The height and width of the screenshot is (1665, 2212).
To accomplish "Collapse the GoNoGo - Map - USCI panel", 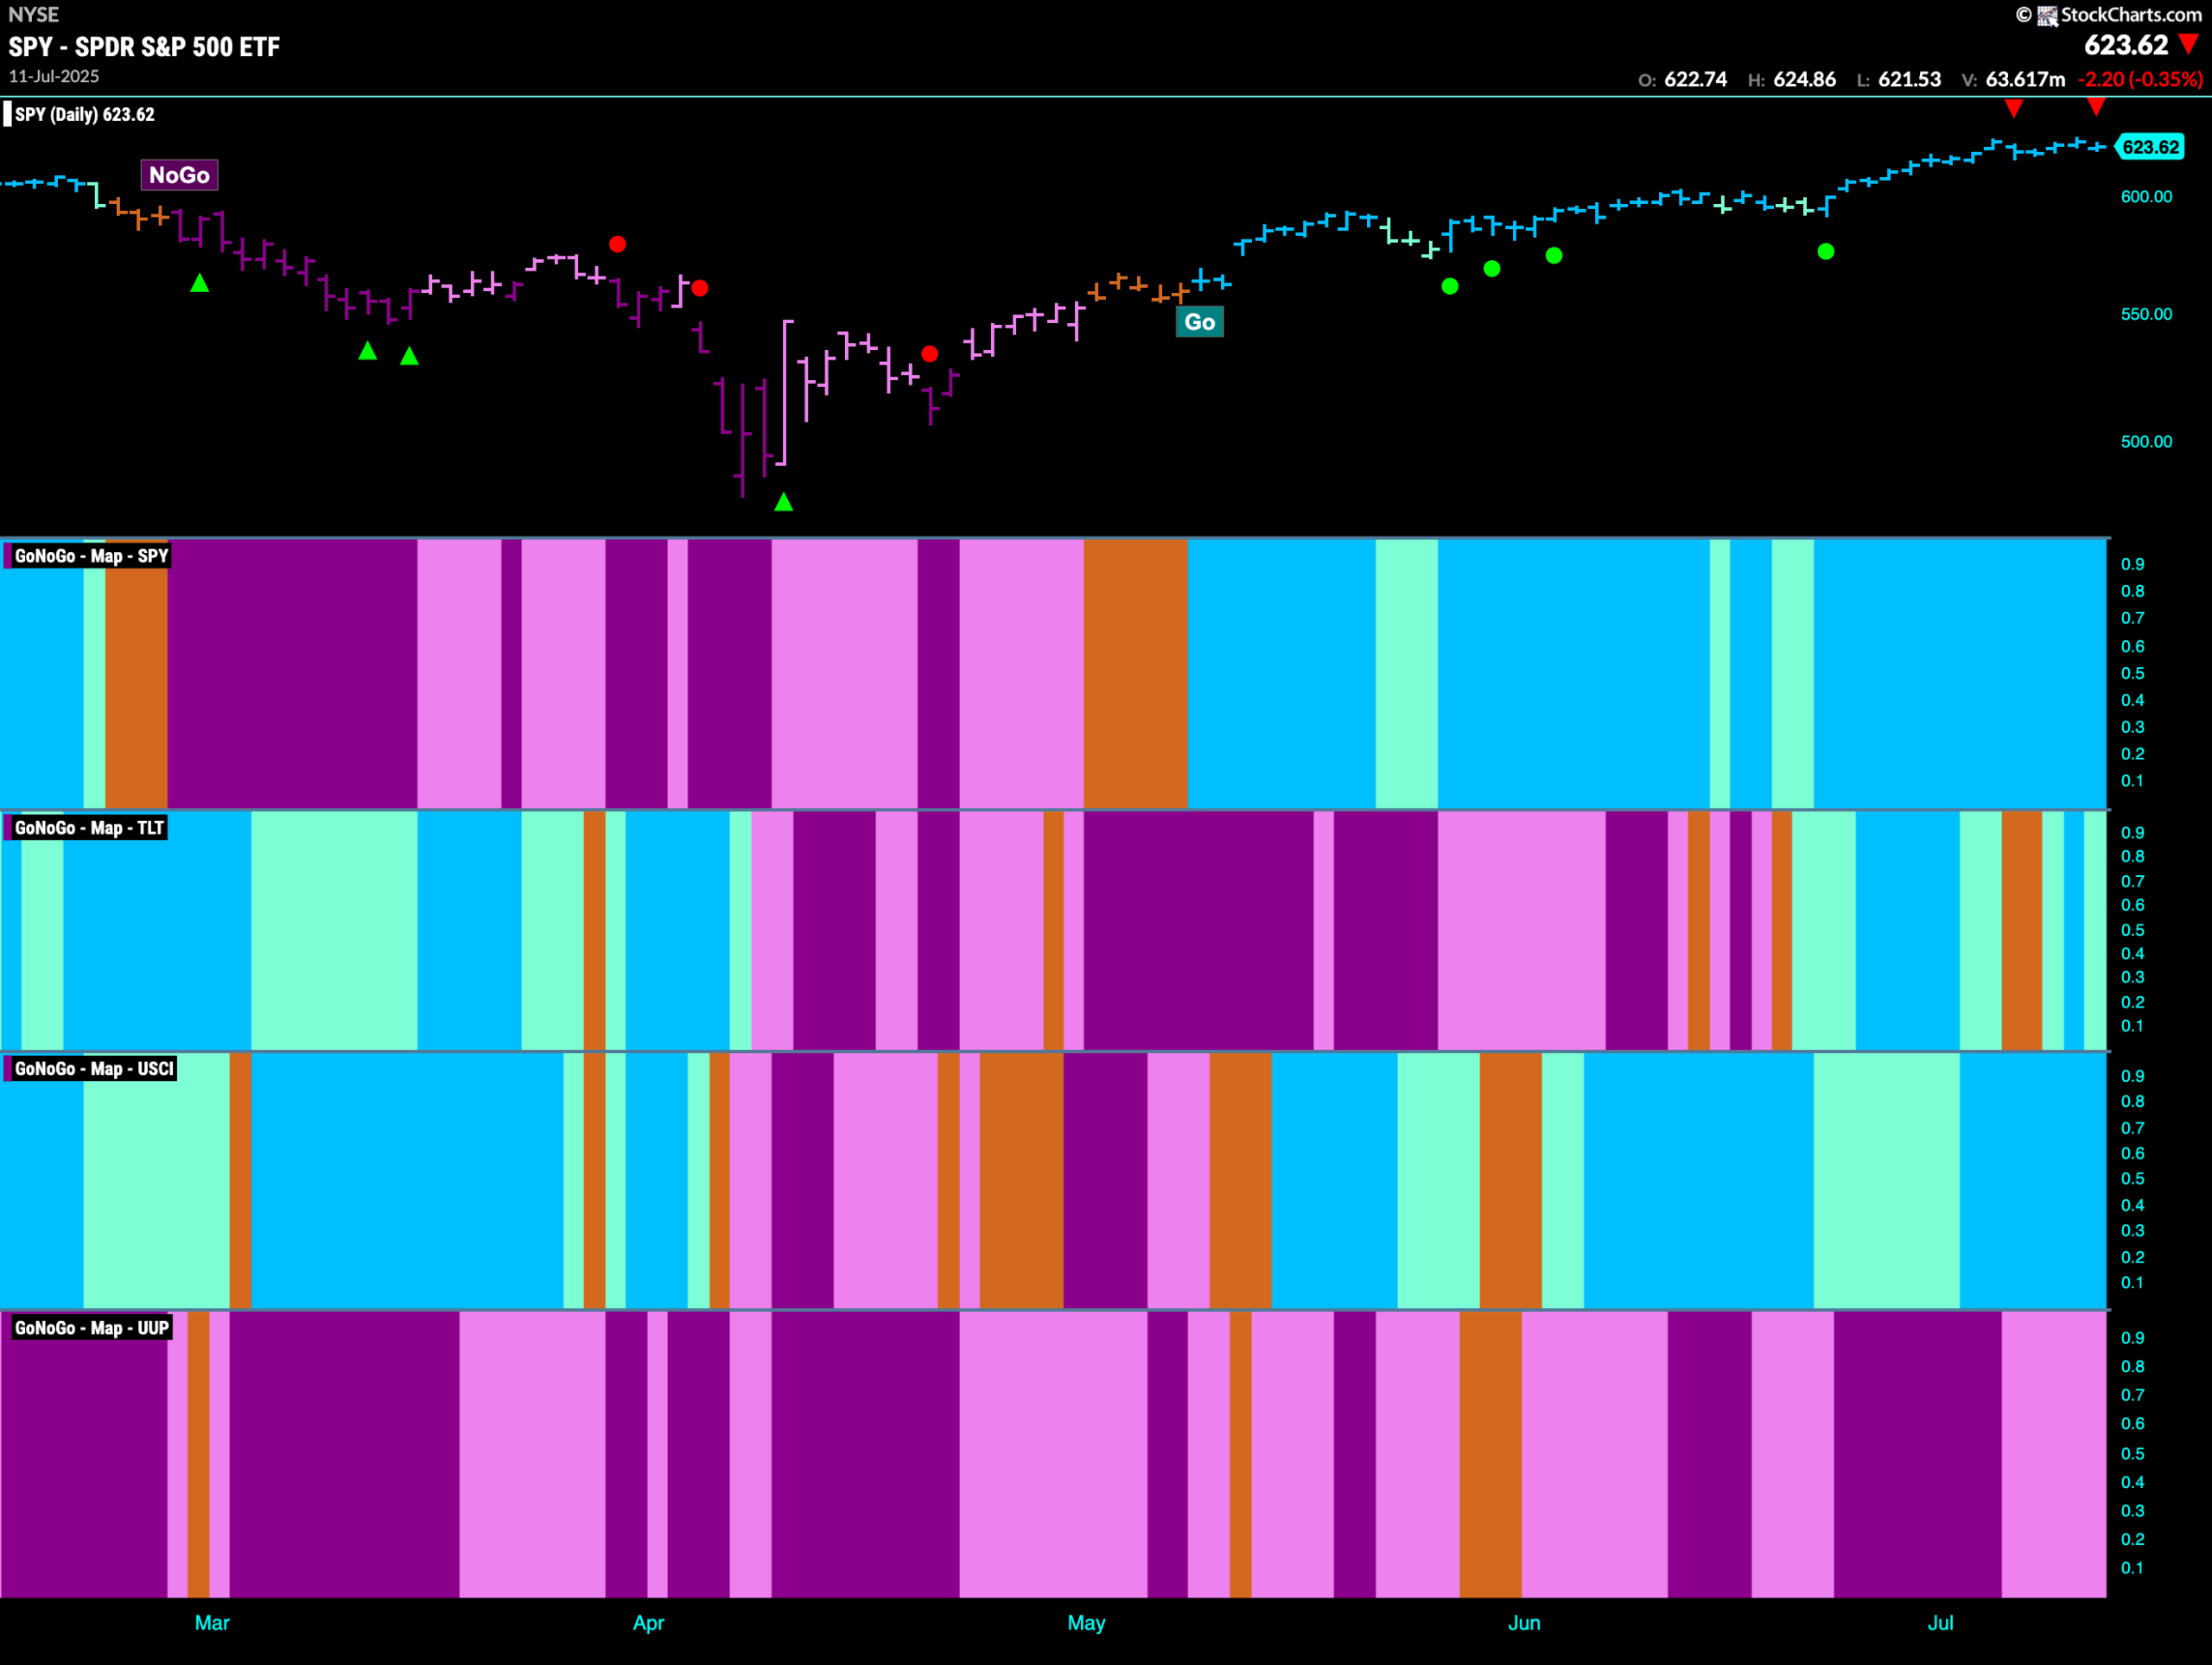I will (x=94, y=1068).
